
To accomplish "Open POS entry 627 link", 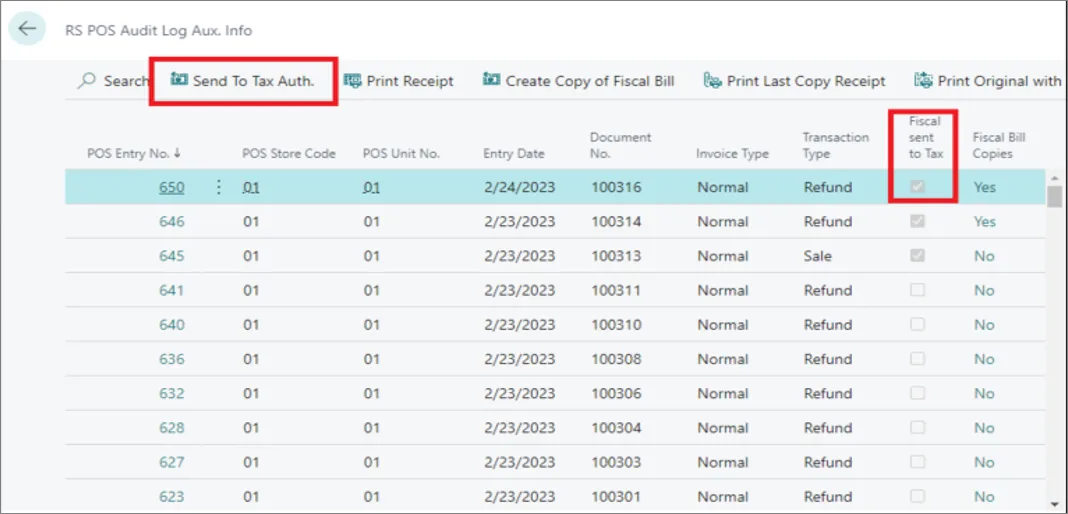I will (172, 462).
